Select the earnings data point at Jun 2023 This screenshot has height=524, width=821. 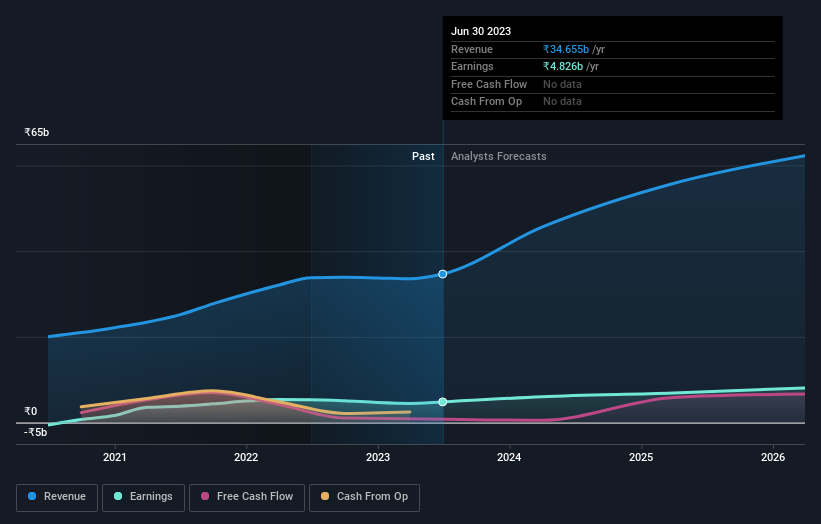(443, 402)
